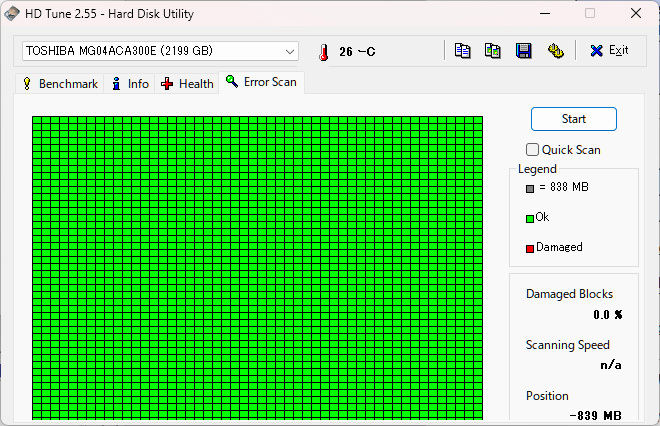This screenshot has height=426, width=660.
Task: Click the 'Damaged Blocks' label
Action: click(569, 294)
